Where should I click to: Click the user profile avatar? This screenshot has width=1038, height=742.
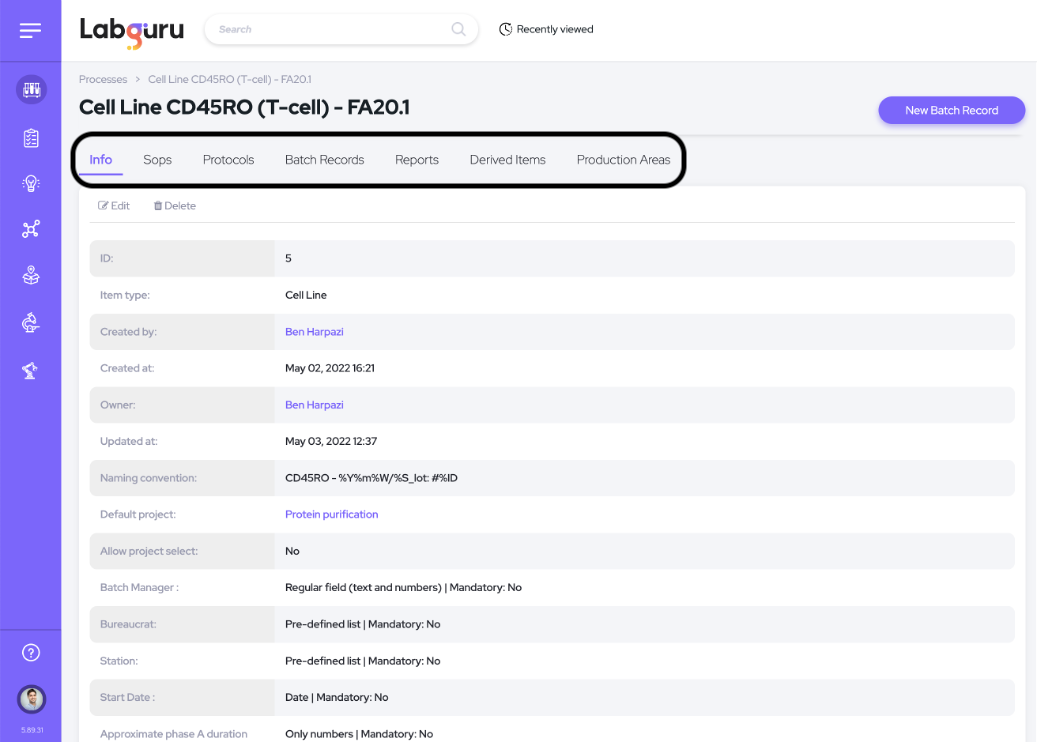(x=31, y=699)
